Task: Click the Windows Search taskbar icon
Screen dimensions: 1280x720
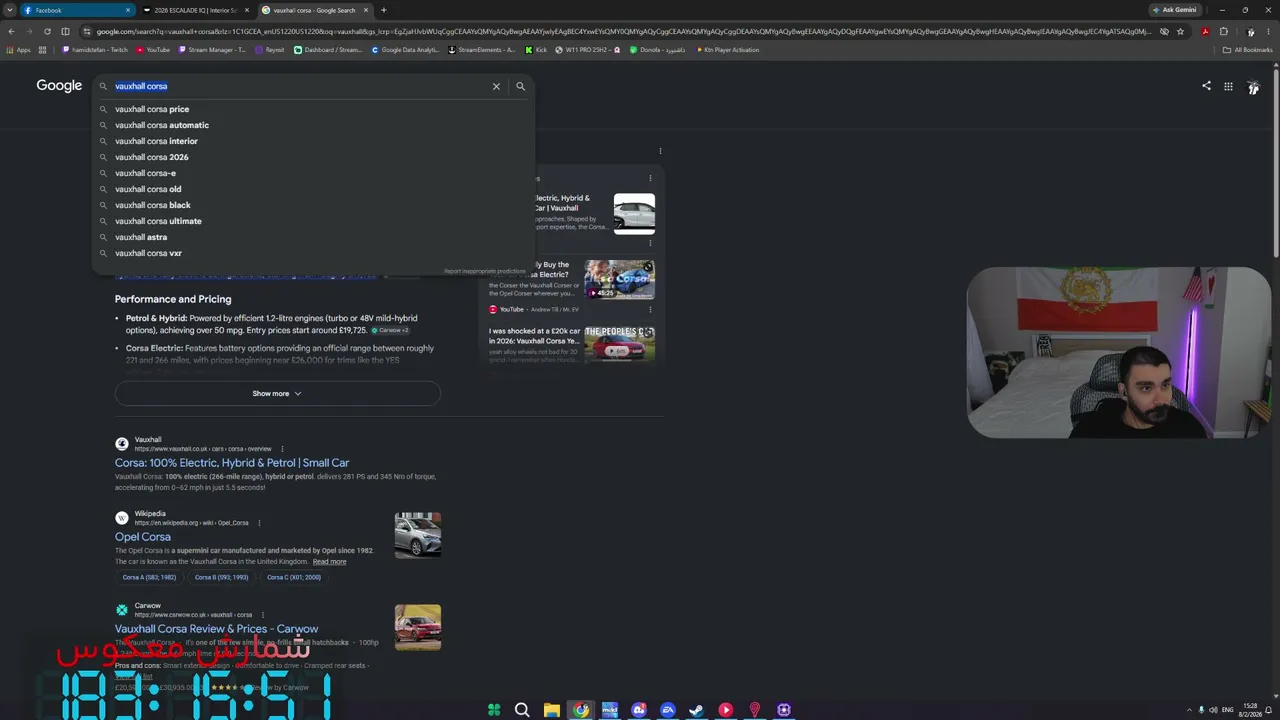Action: pos(522,710)
